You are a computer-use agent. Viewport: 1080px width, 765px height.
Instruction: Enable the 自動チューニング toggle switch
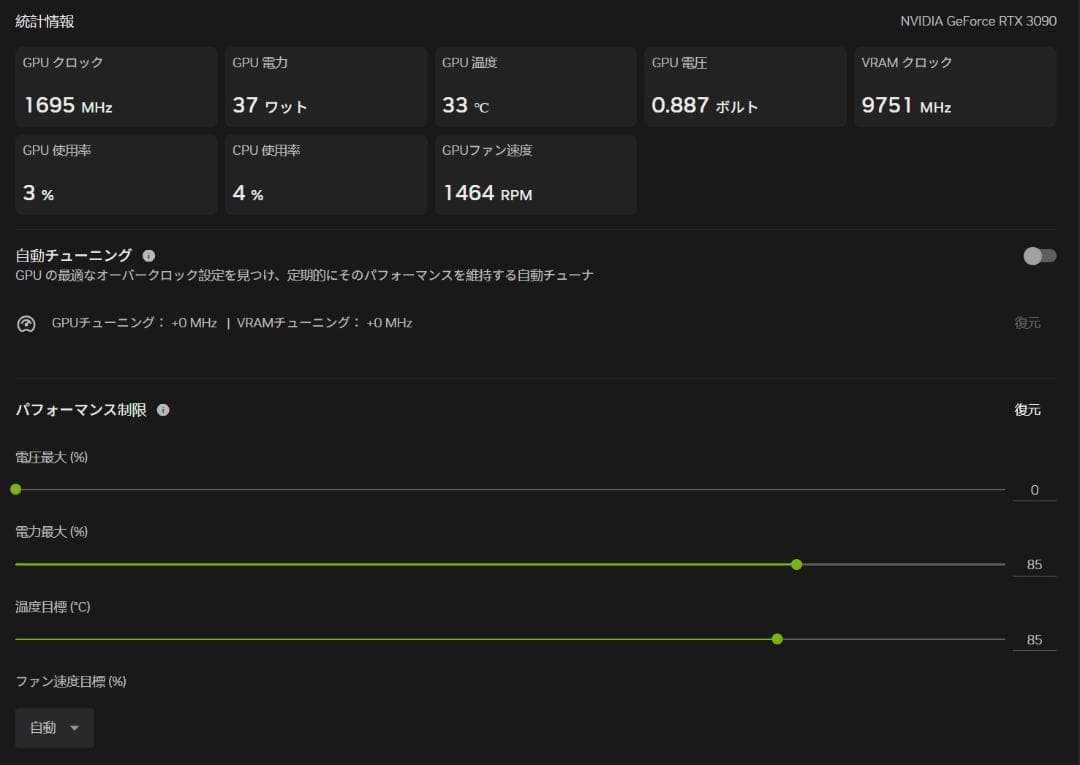coord(1039,256)
